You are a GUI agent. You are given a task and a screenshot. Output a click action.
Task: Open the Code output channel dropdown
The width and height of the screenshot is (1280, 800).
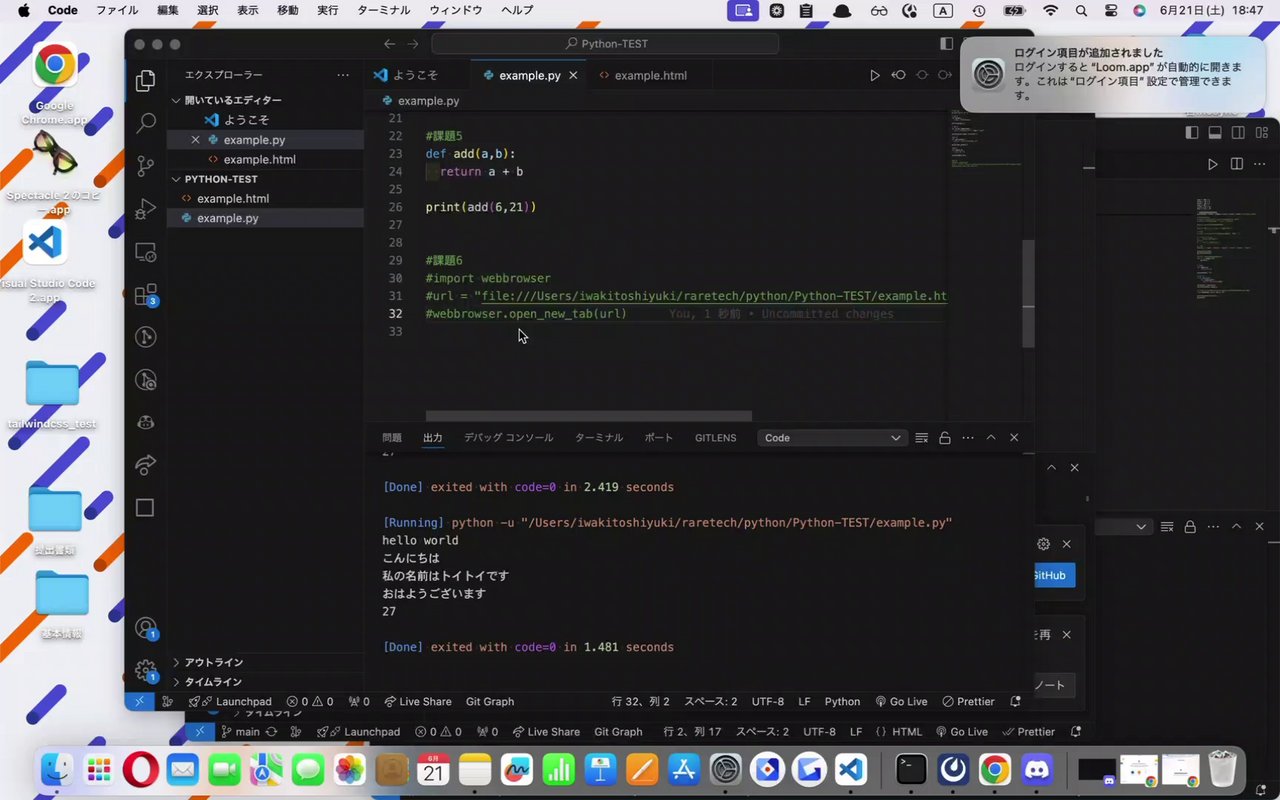[x=832, y=438]
